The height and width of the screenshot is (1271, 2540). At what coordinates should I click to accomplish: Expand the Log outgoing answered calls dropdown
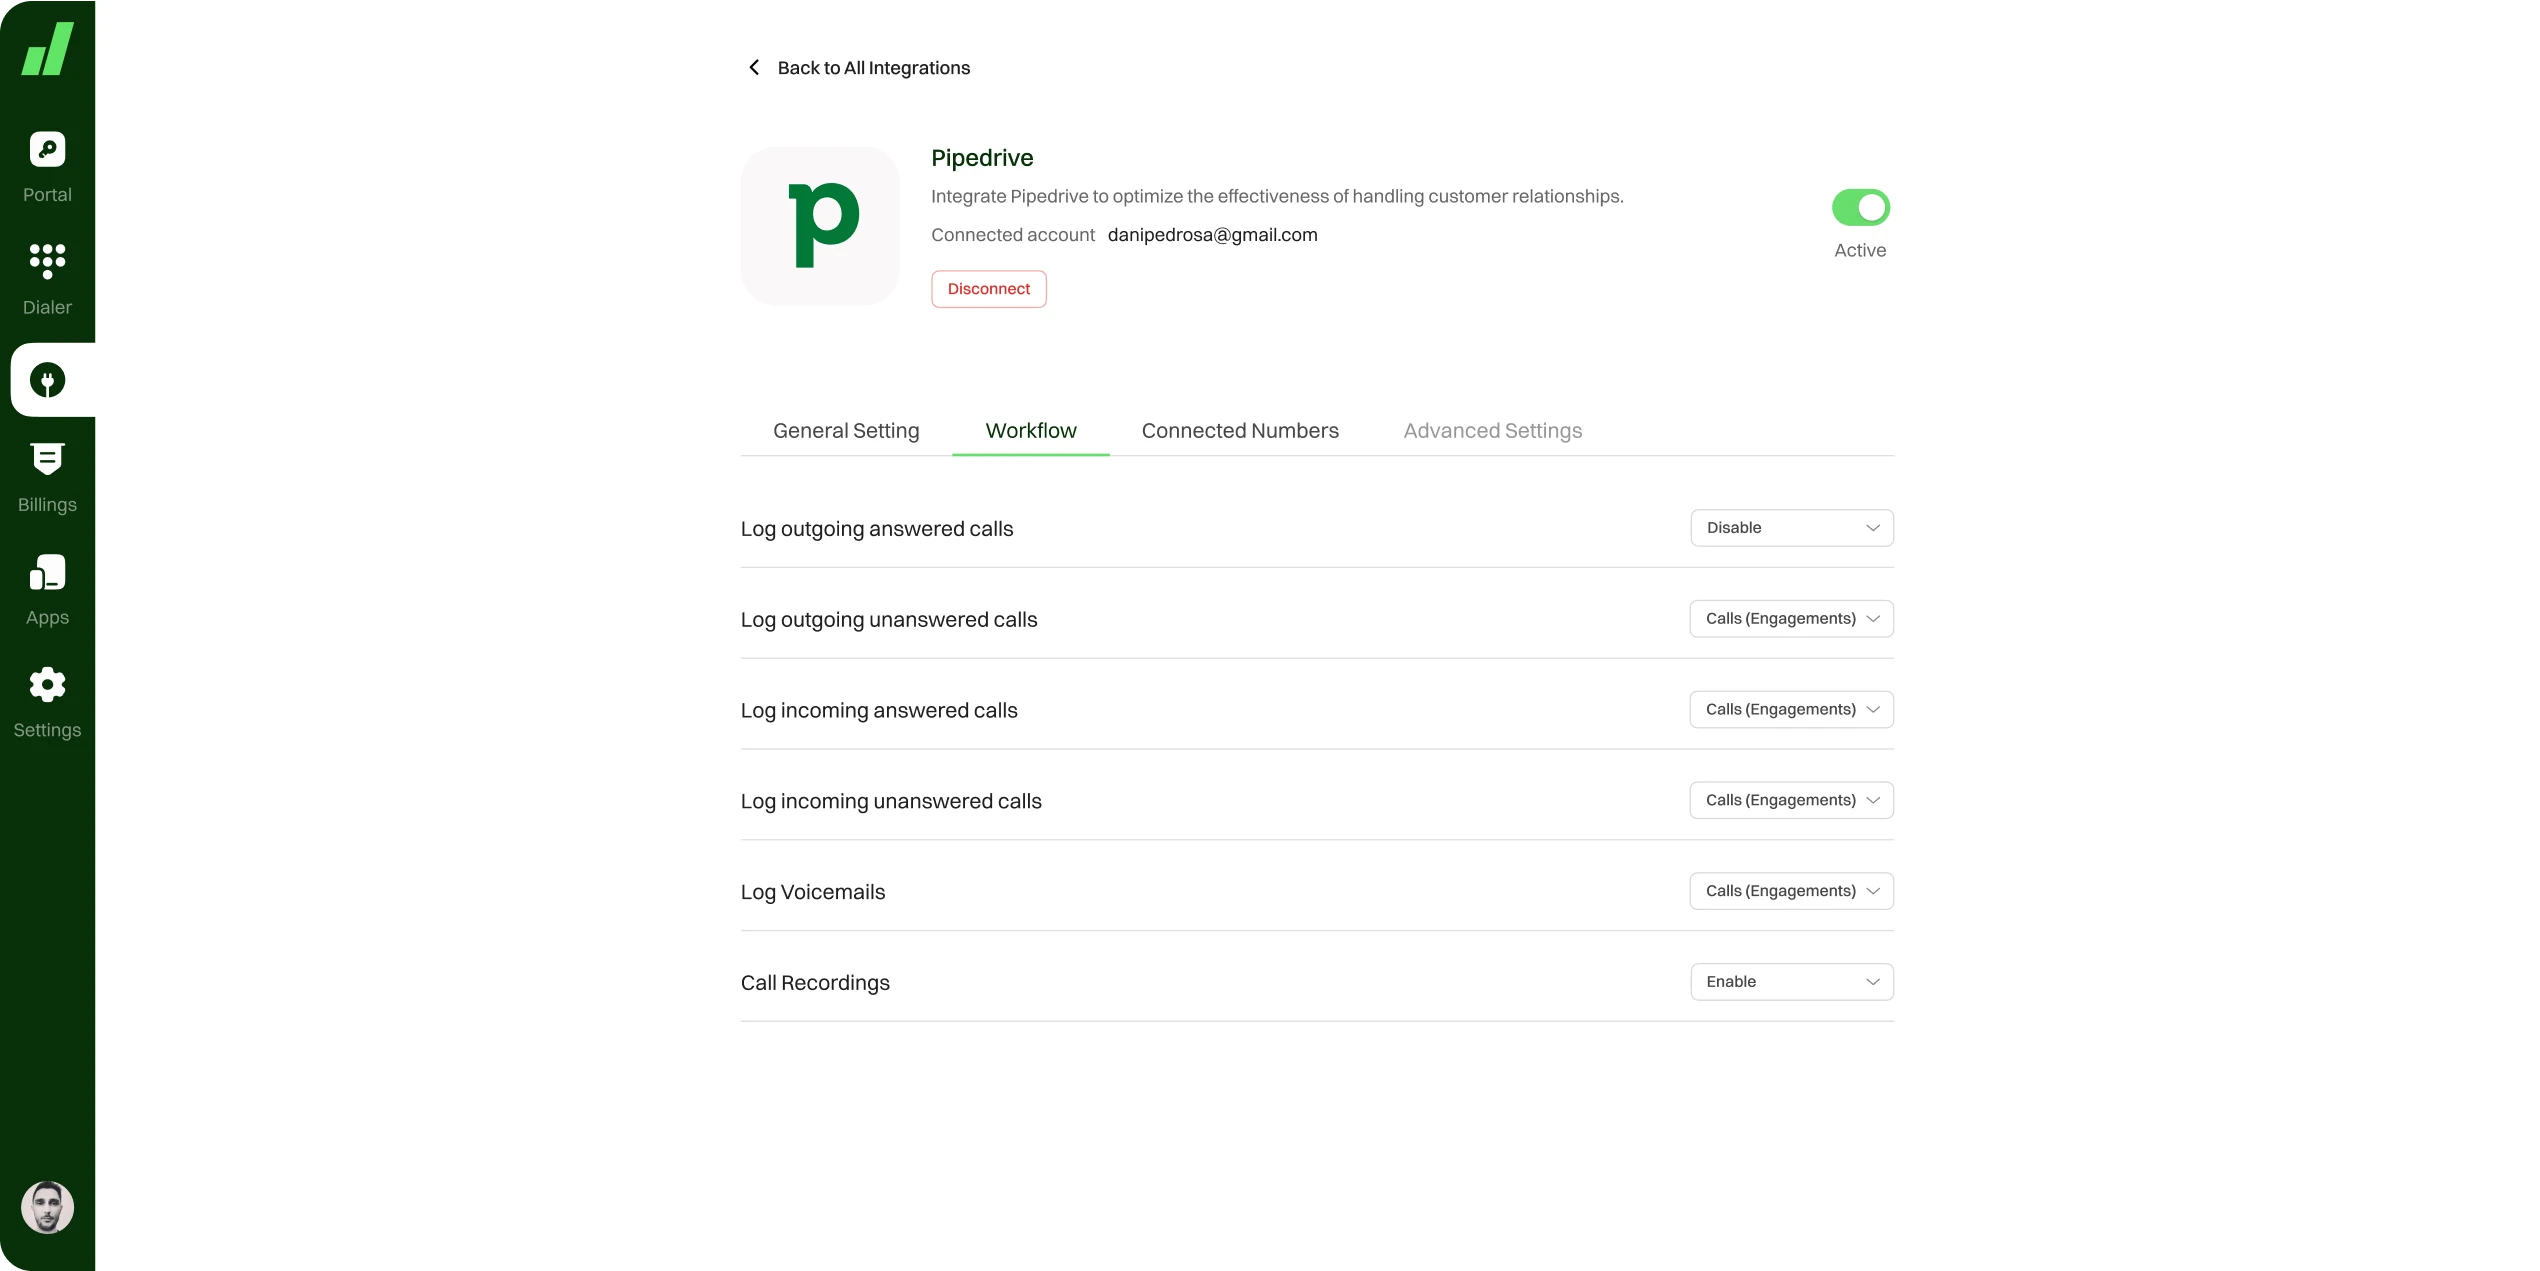(x=1791, y=528)
